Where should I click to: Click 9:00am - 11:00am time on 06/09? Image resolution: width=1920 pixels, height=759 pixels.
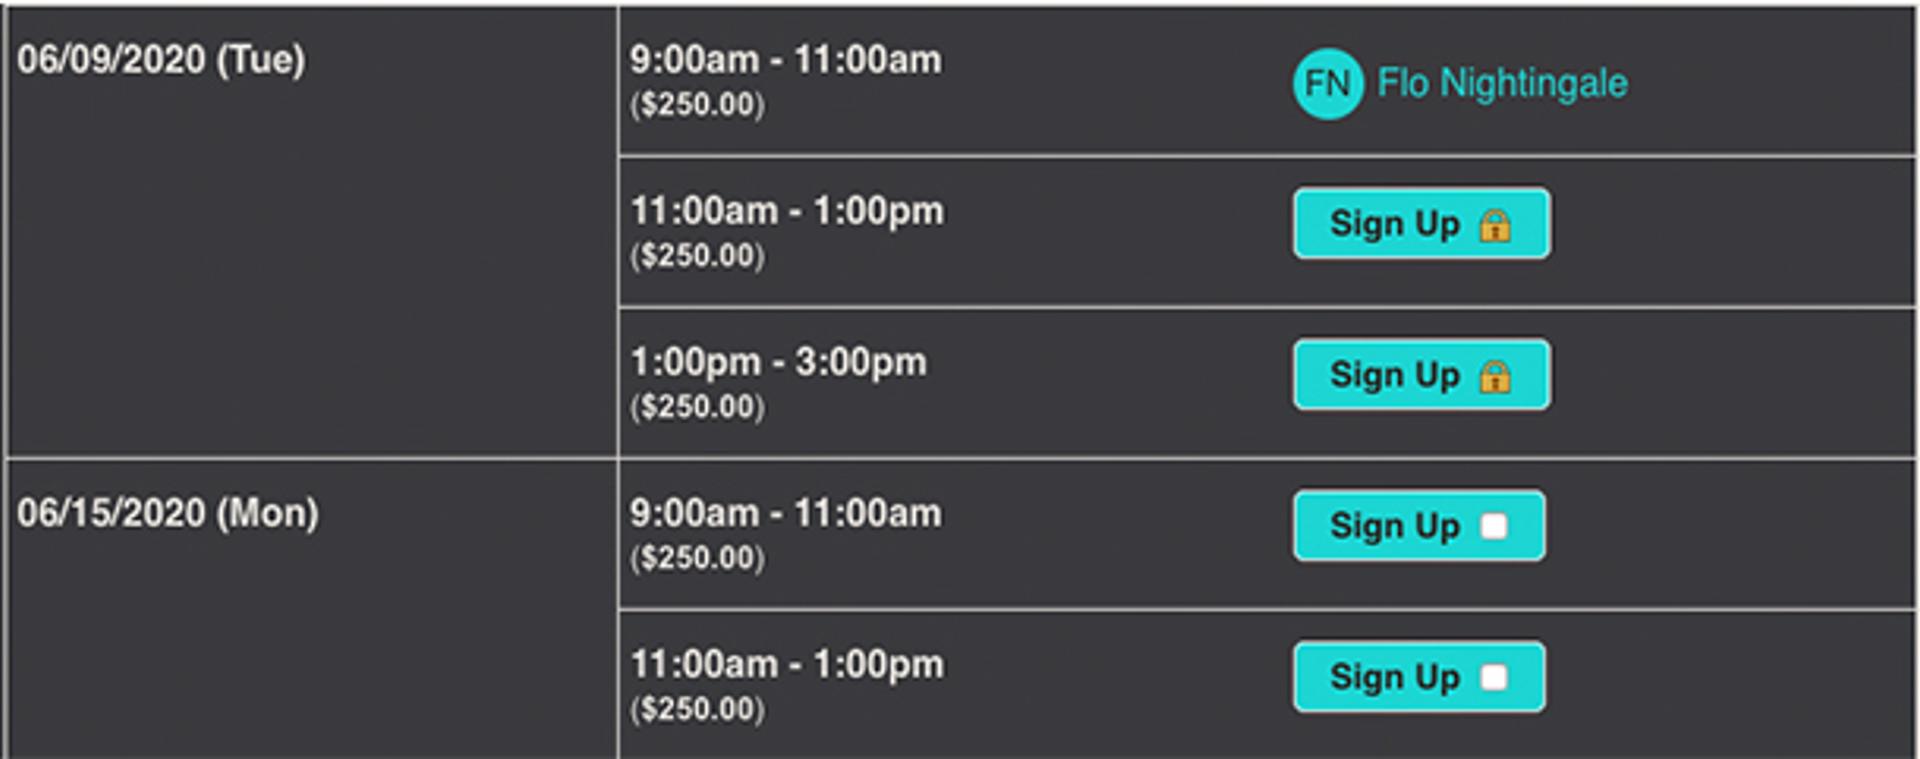(785, 60)
